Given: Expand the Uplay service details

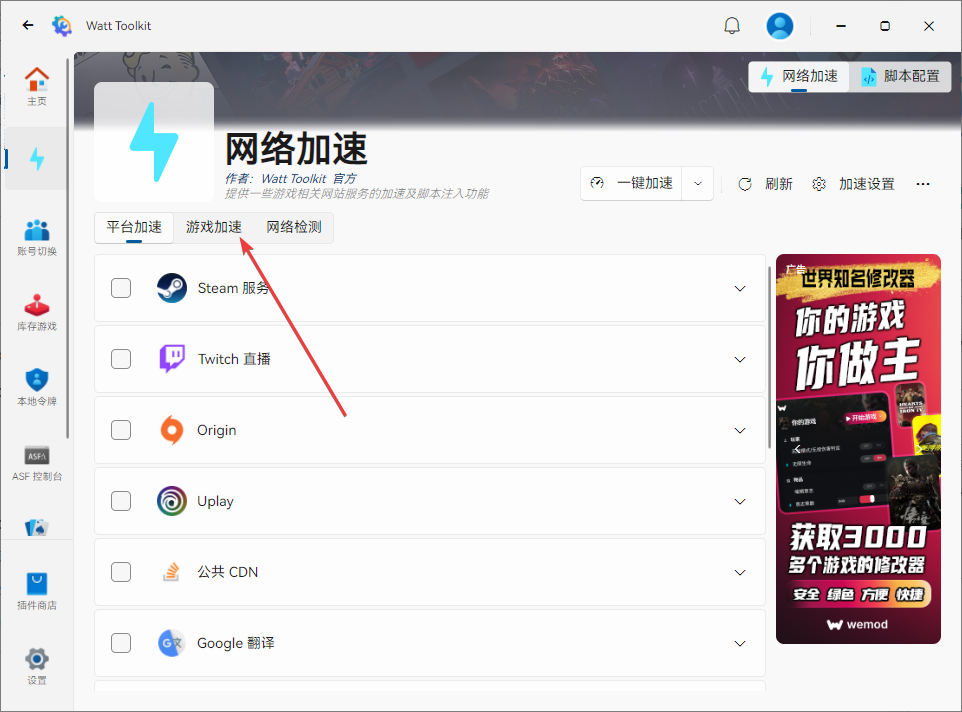Looking at the screenshot, I should tap(739, 501).
